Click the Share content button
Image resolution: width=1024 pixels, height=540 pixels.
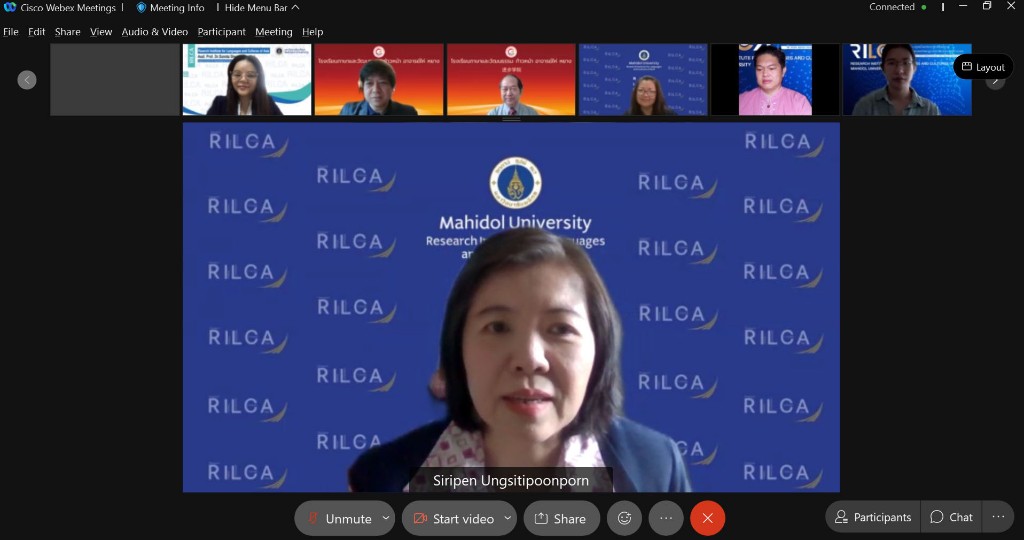pyautogui.click(x=562, y=518)
